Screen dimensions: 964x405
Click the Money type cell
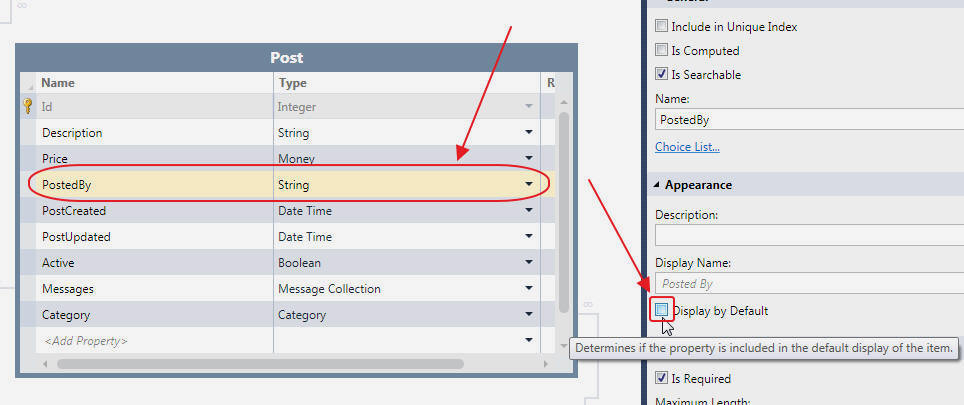[x=406, y=159]
